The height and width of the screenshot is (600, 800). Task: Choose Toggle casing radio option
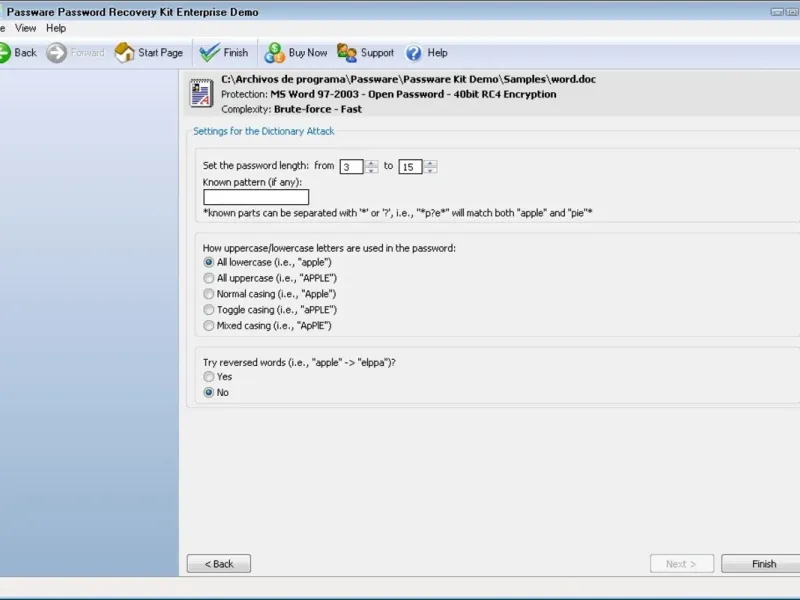[209, 310]
